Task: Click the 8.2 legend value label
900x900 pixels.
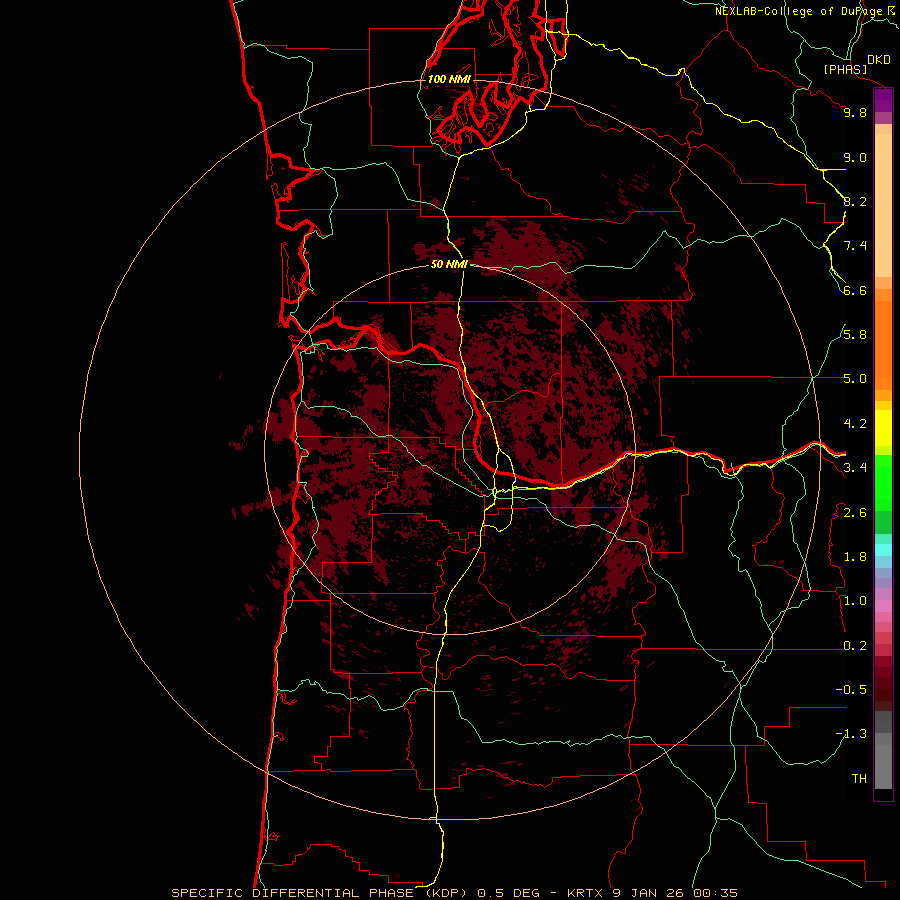Action: point(855,202)
